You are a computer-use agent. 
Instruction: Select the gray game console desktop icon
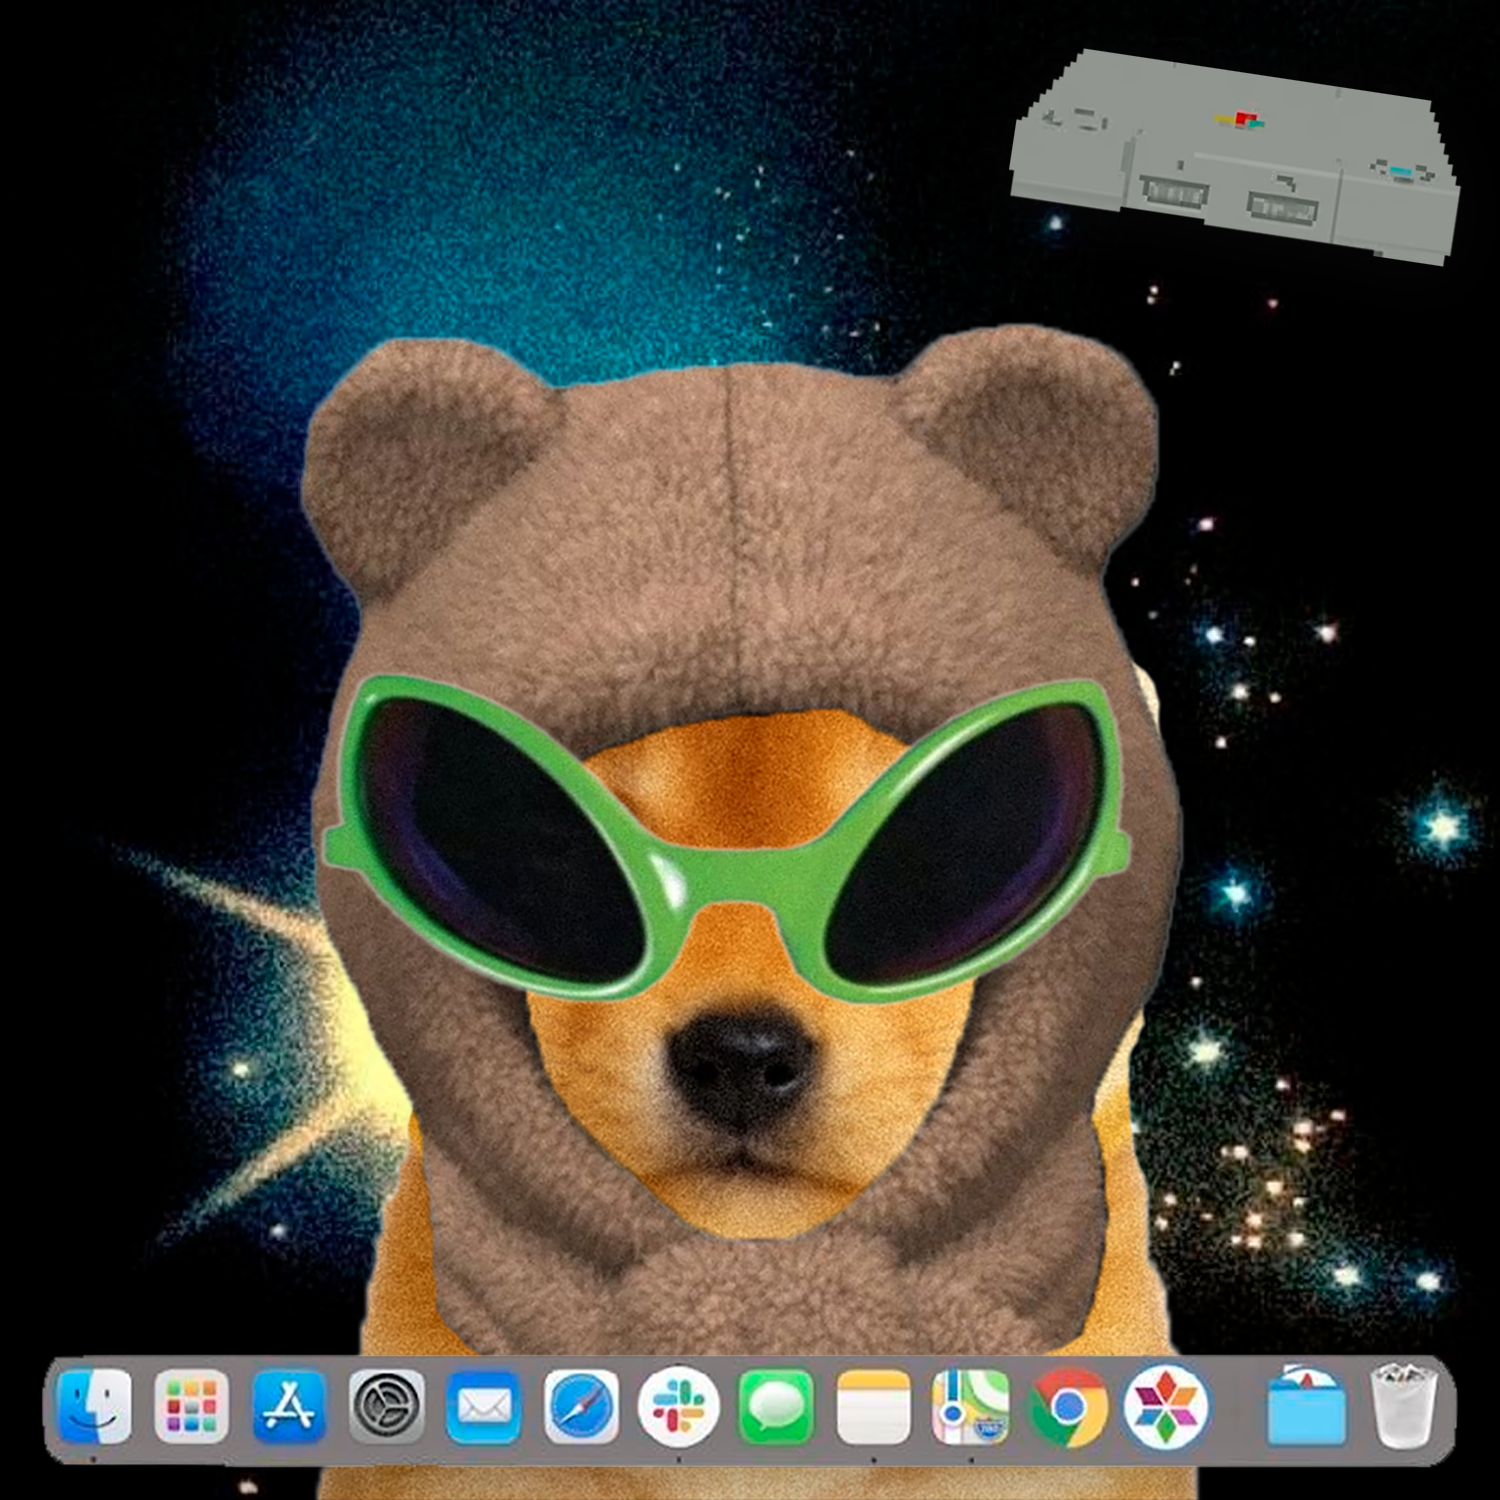[x=1235, y=157]
